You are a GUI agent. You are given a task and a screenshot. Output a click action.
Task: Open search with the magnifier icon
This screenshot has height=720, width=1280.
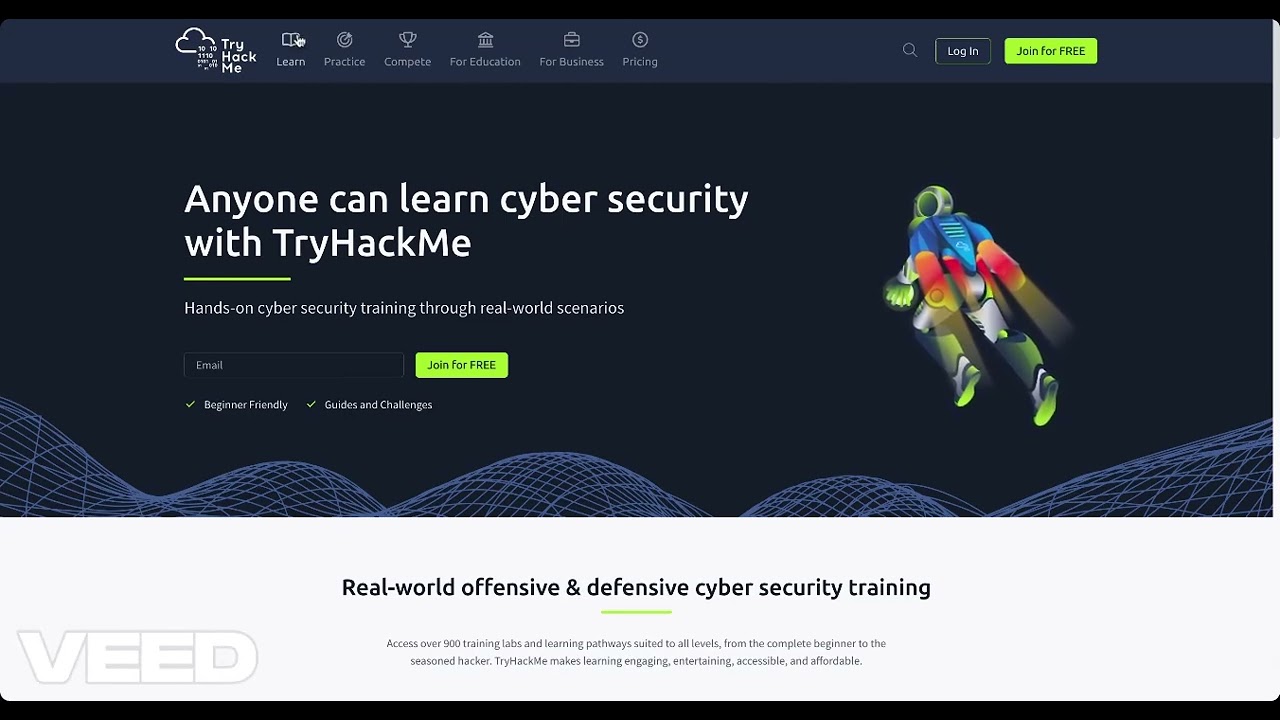pyautogui.click(x=910, y=50)
